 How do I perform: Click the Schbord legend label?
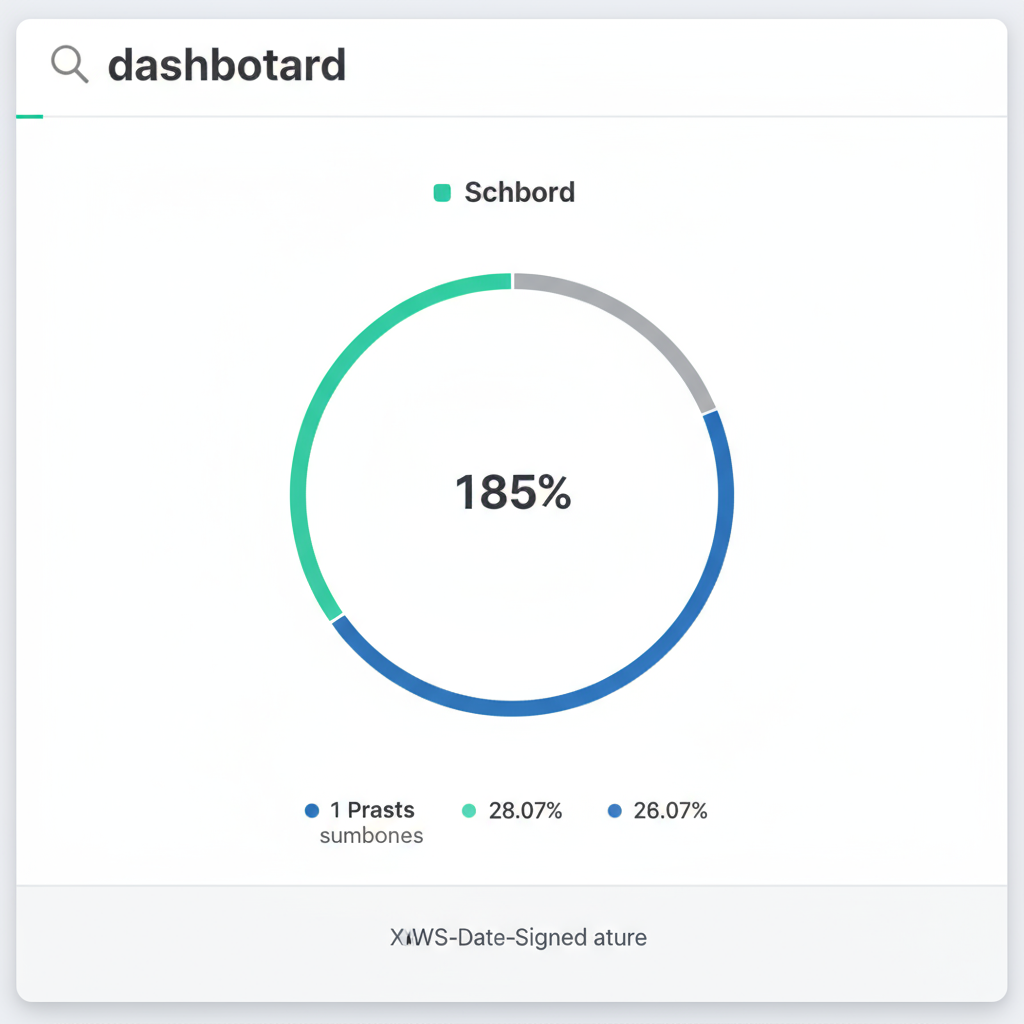point(519,193)
